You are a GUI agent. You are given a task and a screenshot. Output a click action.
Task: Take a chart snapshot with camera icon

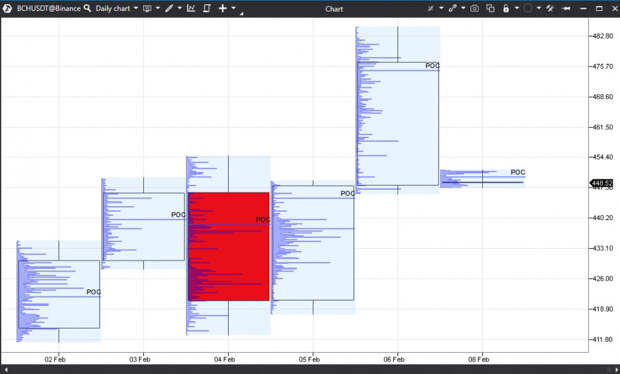pos(474,8)
